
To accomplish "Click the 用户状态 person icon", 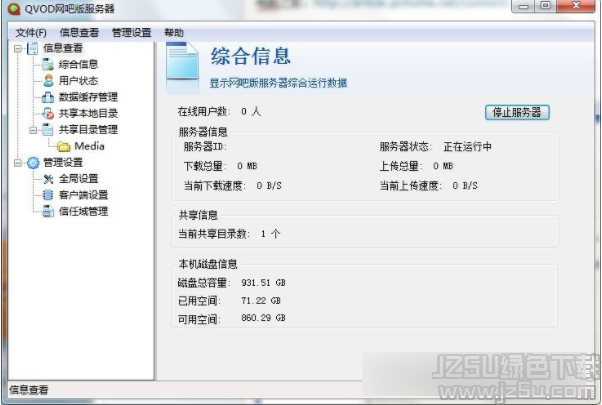I will (48, 81).
